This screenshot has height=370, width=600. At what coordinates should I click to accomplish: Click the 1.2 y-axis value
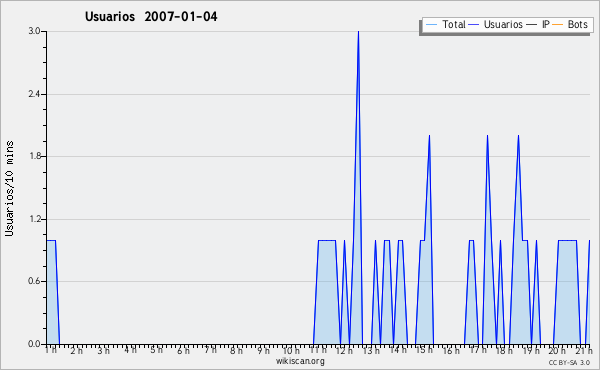tap(35, 219)
